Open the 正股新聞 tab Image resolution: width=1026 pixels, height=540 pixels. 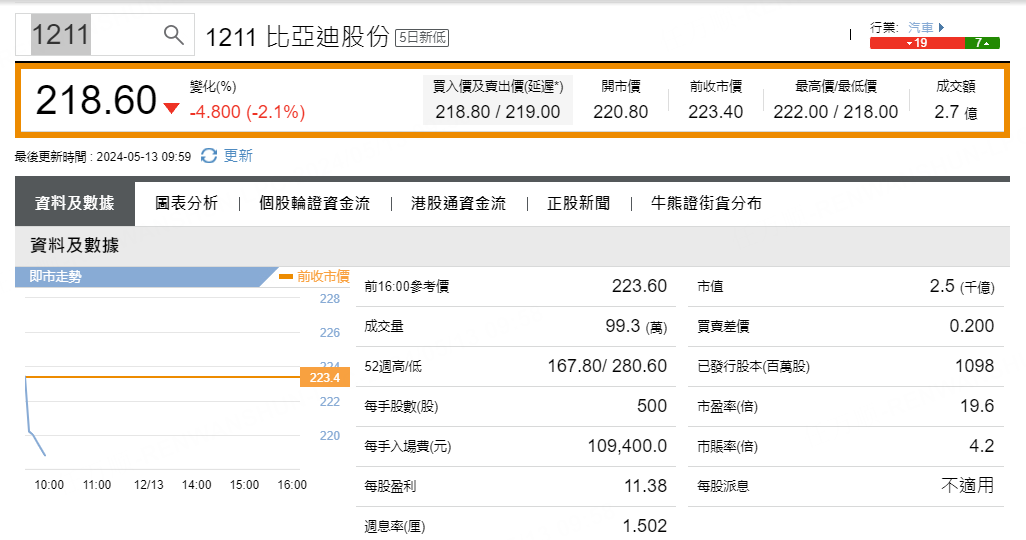(x=578, y=203)
